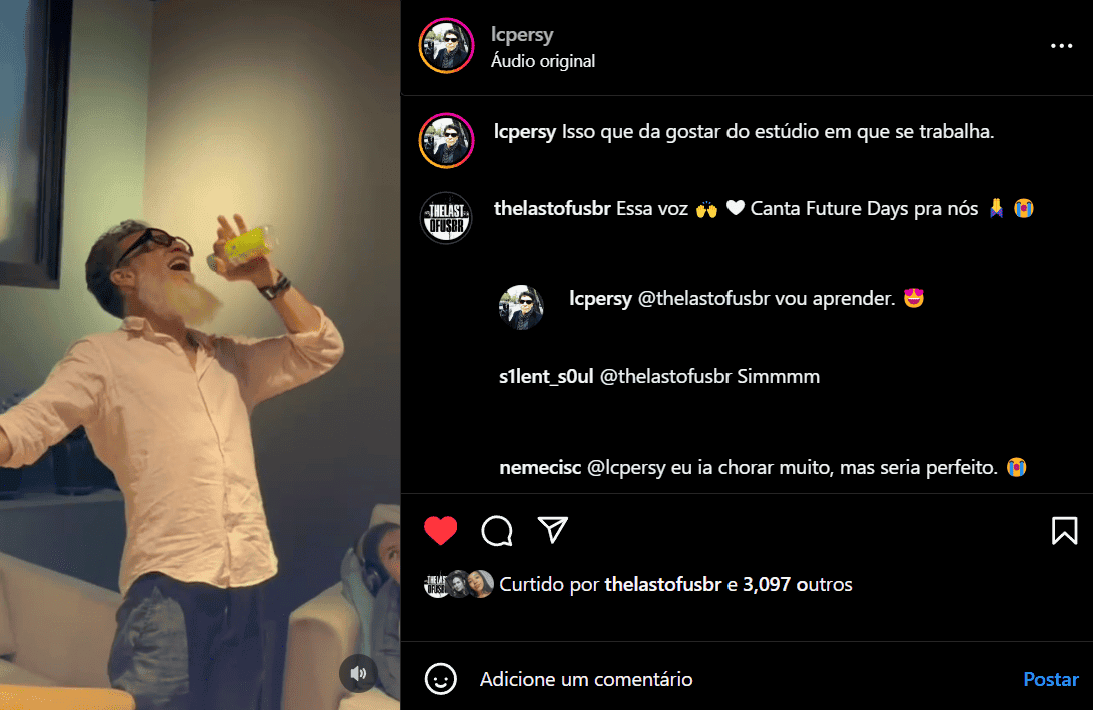The height and width of the screenshot is (710, 1093).
Task: Open the 'Áudio original' audio link
Action: pyautogui.click(x=543, y=61)
